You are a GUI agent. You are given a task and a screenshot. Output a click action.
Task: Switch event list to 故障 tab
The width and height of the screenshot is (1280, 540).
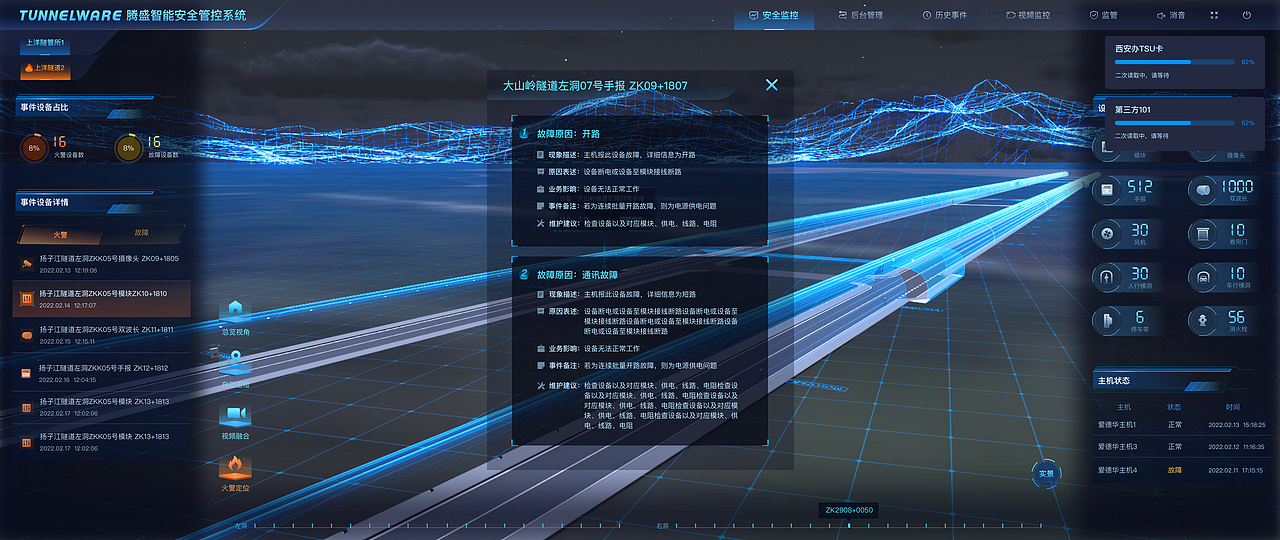[x=141, y=233]
